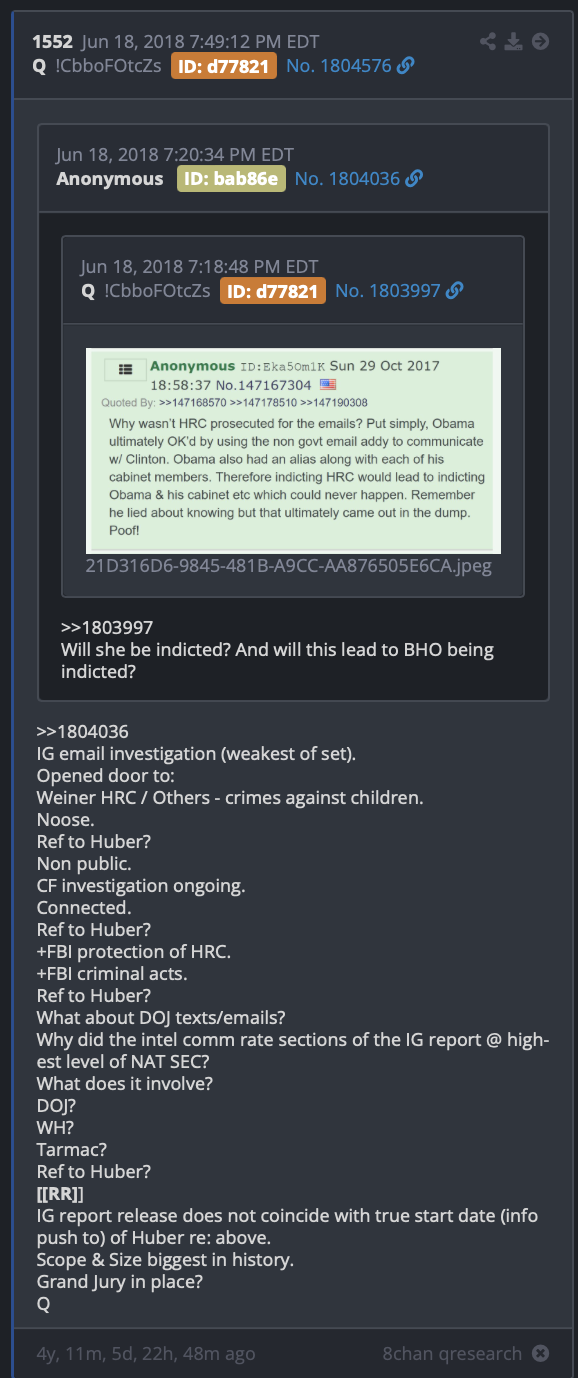This screenshot has height=1378, width=578.
Task: Click the remove icon beside 8chan qresearch
Action: [x=540, y=1353]
